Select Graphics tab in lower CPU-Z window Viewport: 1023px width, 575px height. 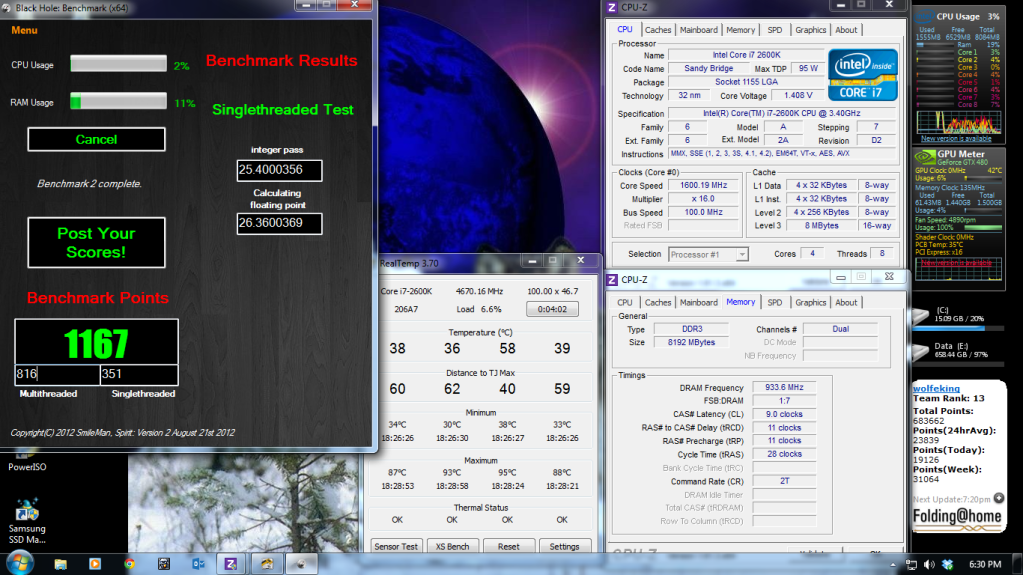(810, 303)
